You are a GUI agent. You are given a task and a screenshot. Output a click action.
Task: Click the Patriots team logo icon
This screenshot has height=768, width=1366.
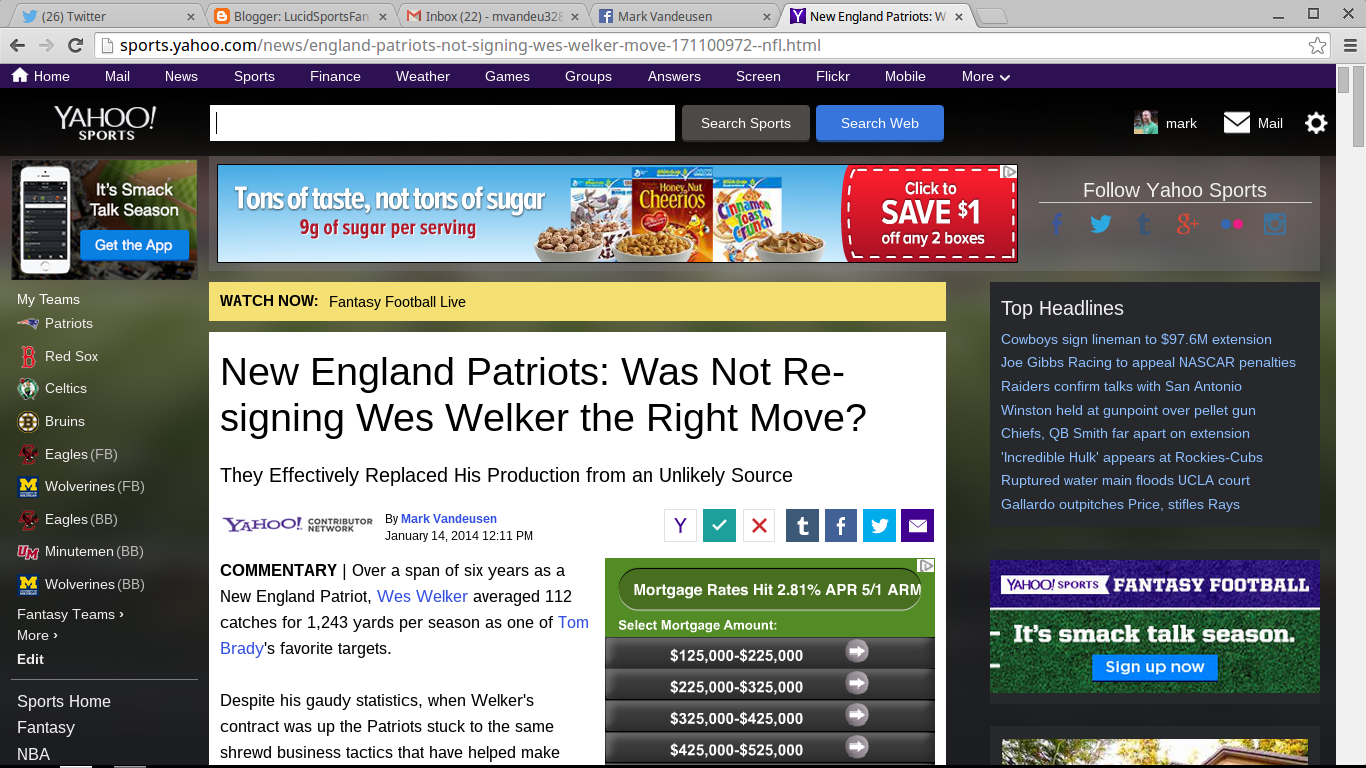click(x=28, y=323)
